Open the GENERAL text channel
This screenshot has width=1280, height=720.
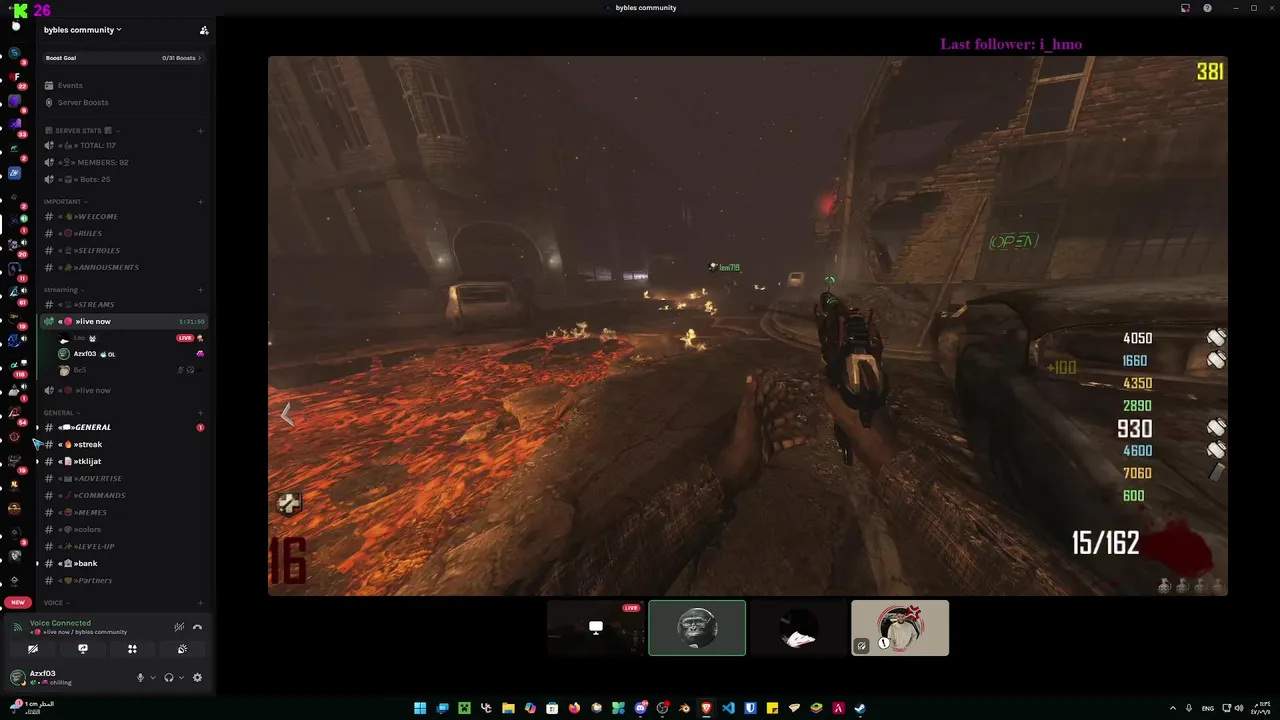pos(124,427)
